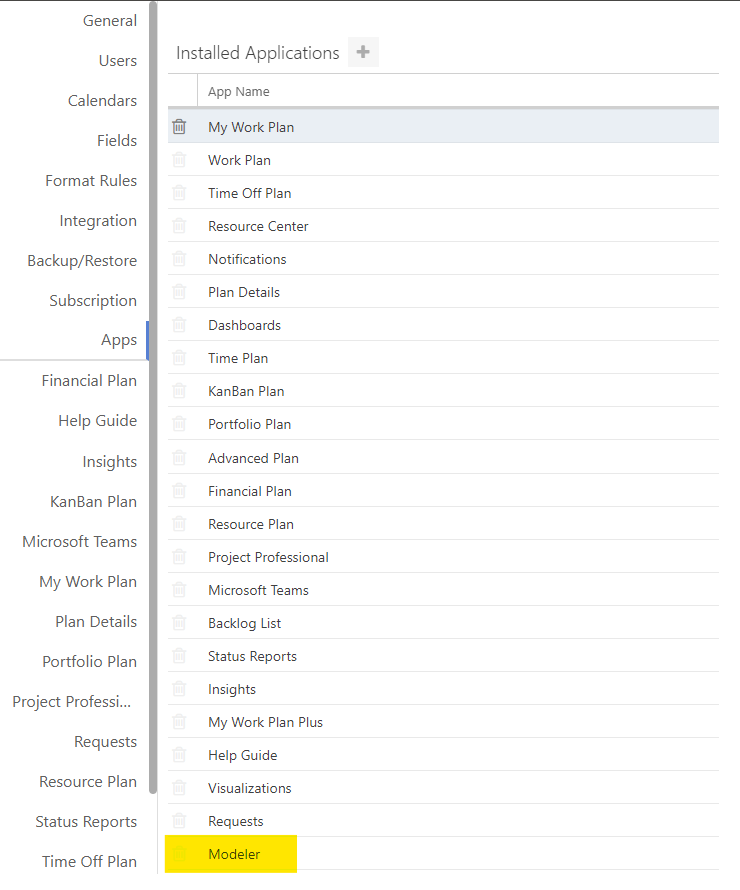Image resolution: width=740 pixels, height=890 pixels.
Task: Open Portfolio Plan in the sidebar
Action: (89, 661)
